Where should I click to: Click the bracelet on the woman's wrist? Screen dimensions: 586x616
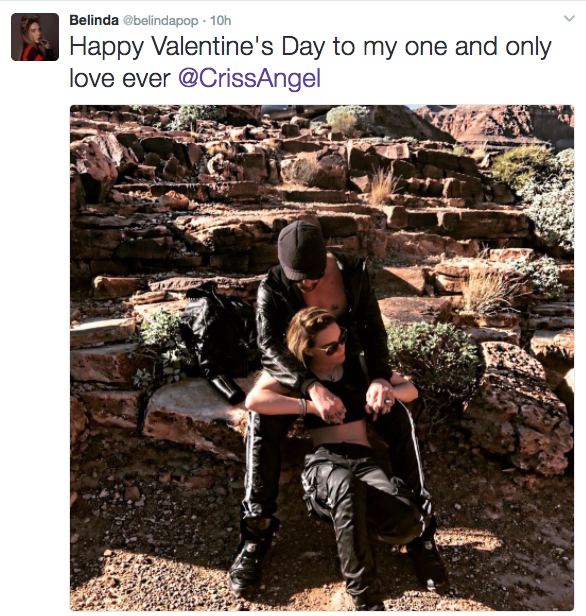tap(302, 407)
